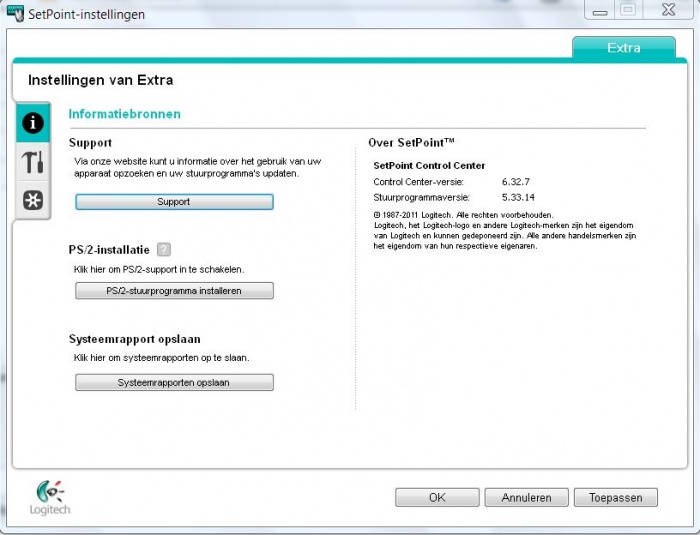
Task: Close the SetPoint-instellingen window
Action: coord(668,9)
